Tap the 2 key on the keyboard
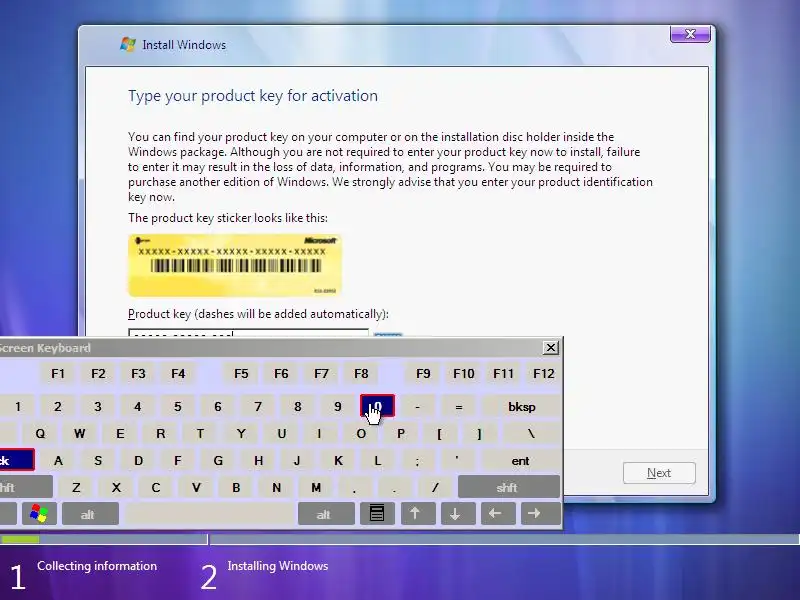This screenshot has height=600, width=800. pyautogui.click(x=58, y=407)
